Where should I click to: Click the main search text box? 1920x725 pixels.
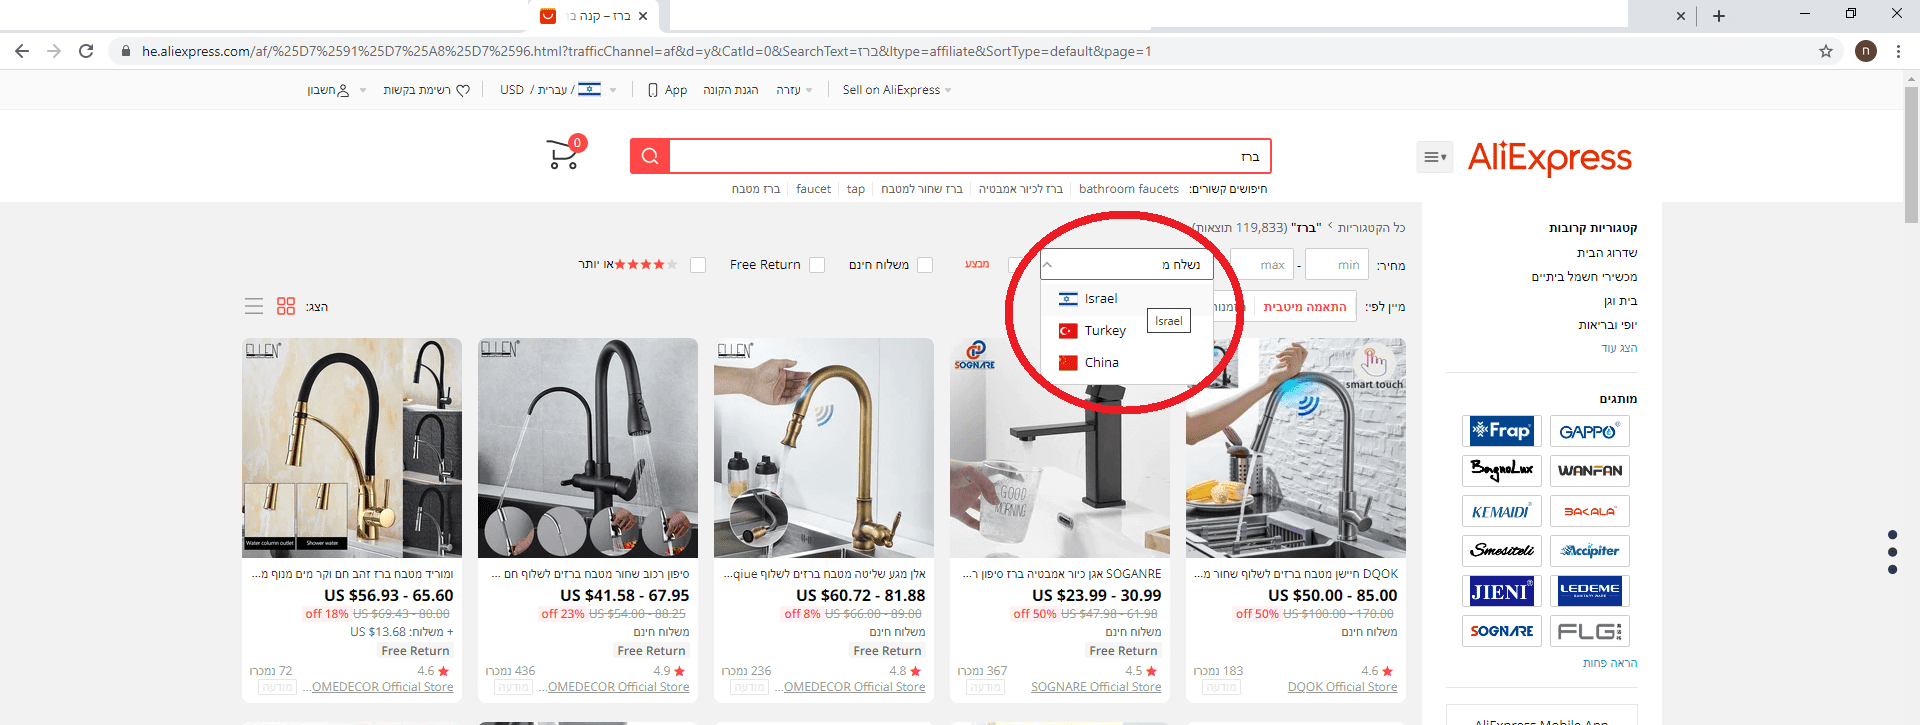970,156
